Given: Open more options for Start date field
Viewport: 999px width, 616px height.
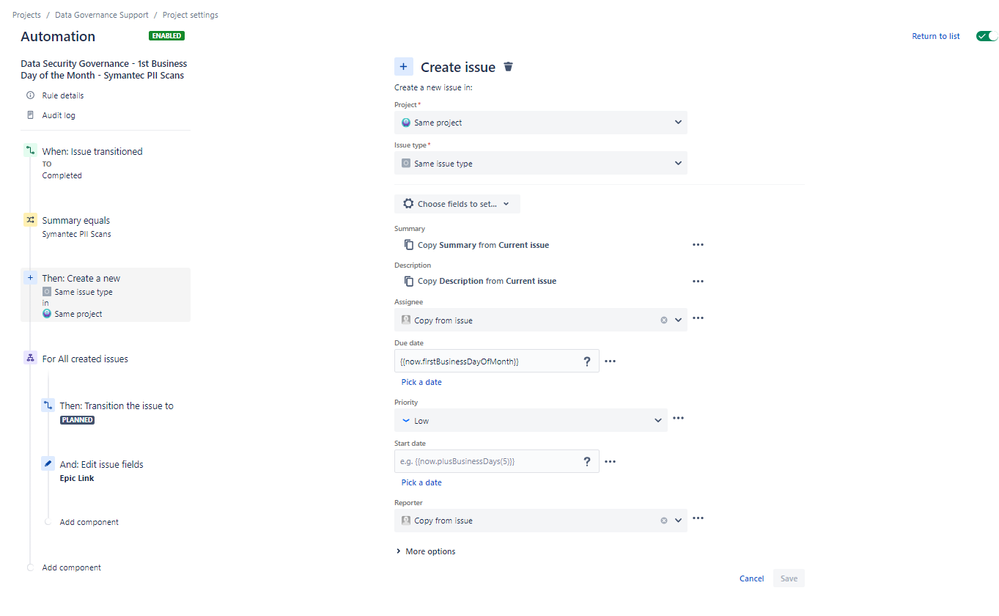Looking at the screenshot, I should (x=610, y=461).
